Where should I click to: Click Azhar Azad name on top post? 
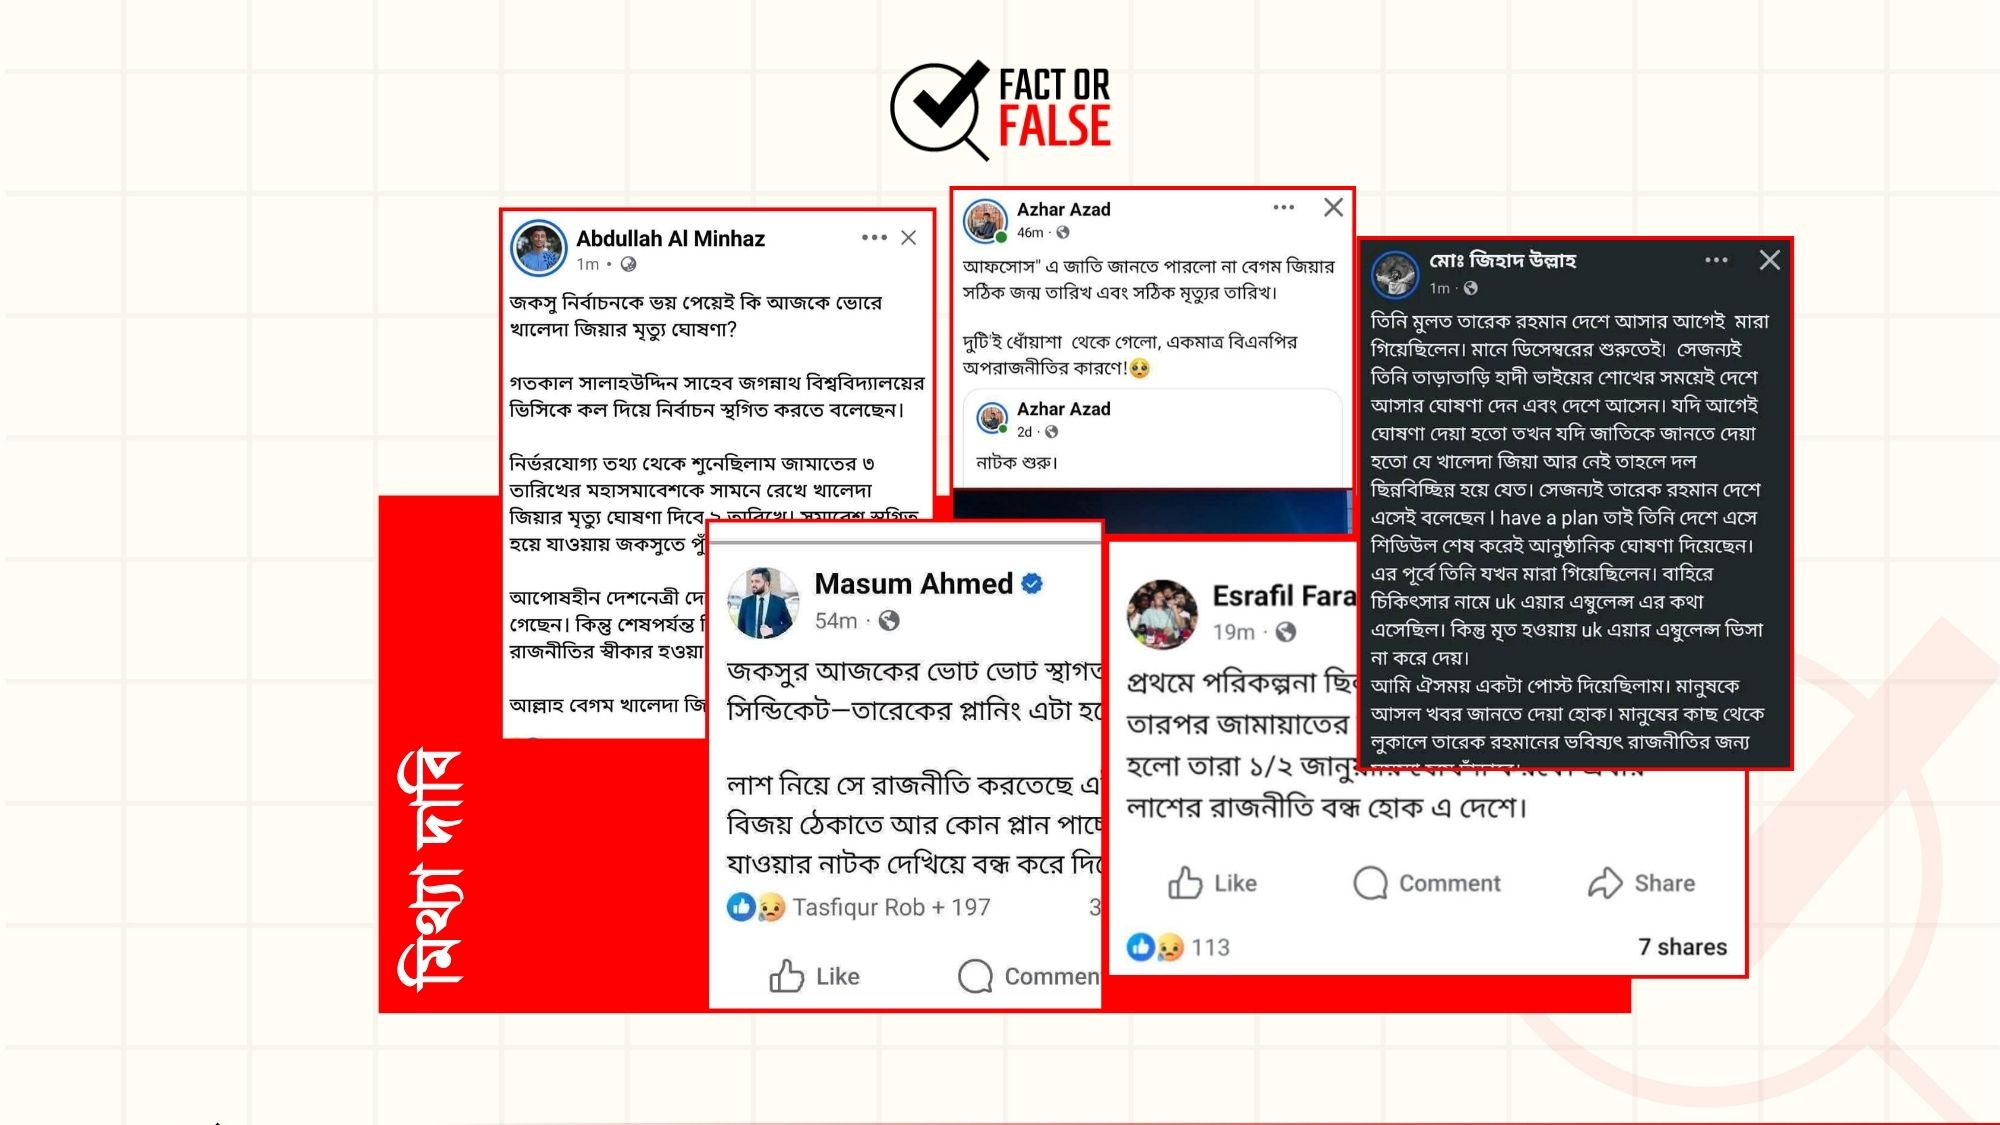coord(1063,209)
